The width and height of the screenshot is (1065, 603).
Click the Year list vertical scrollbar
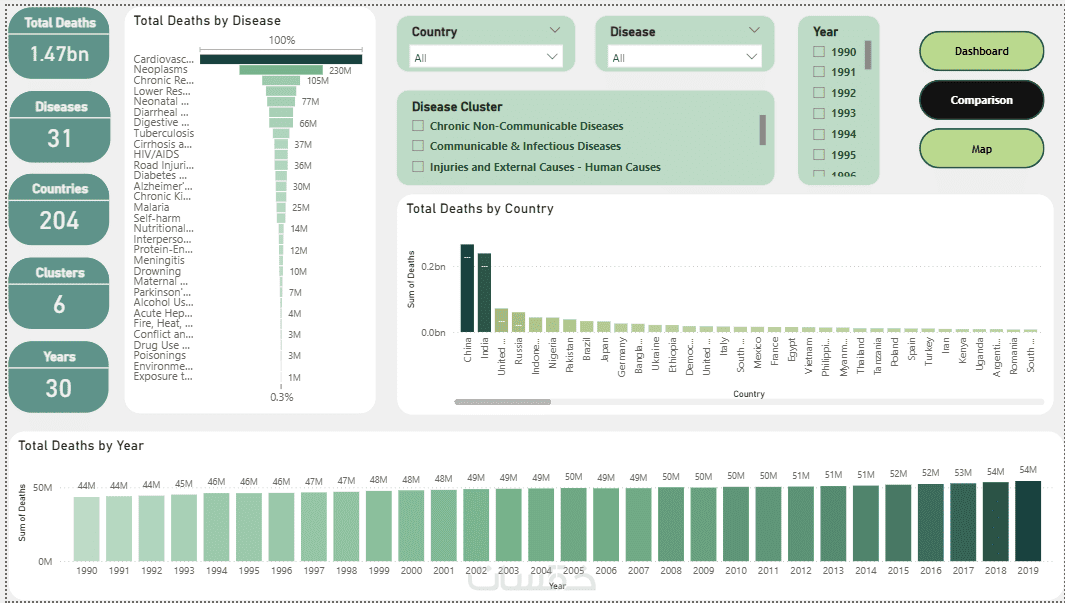click(x=867, y=55)
